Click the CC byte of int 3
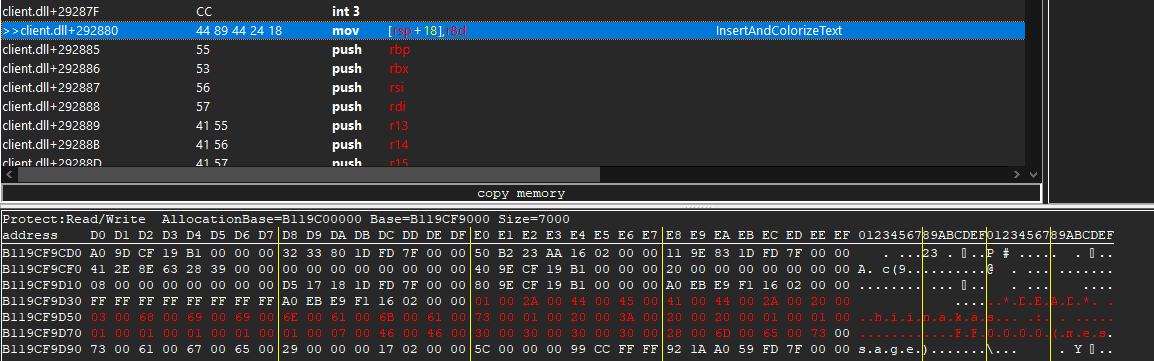Screen dimensions: 1154x361 pyautogui.click(x=204, y=12)
